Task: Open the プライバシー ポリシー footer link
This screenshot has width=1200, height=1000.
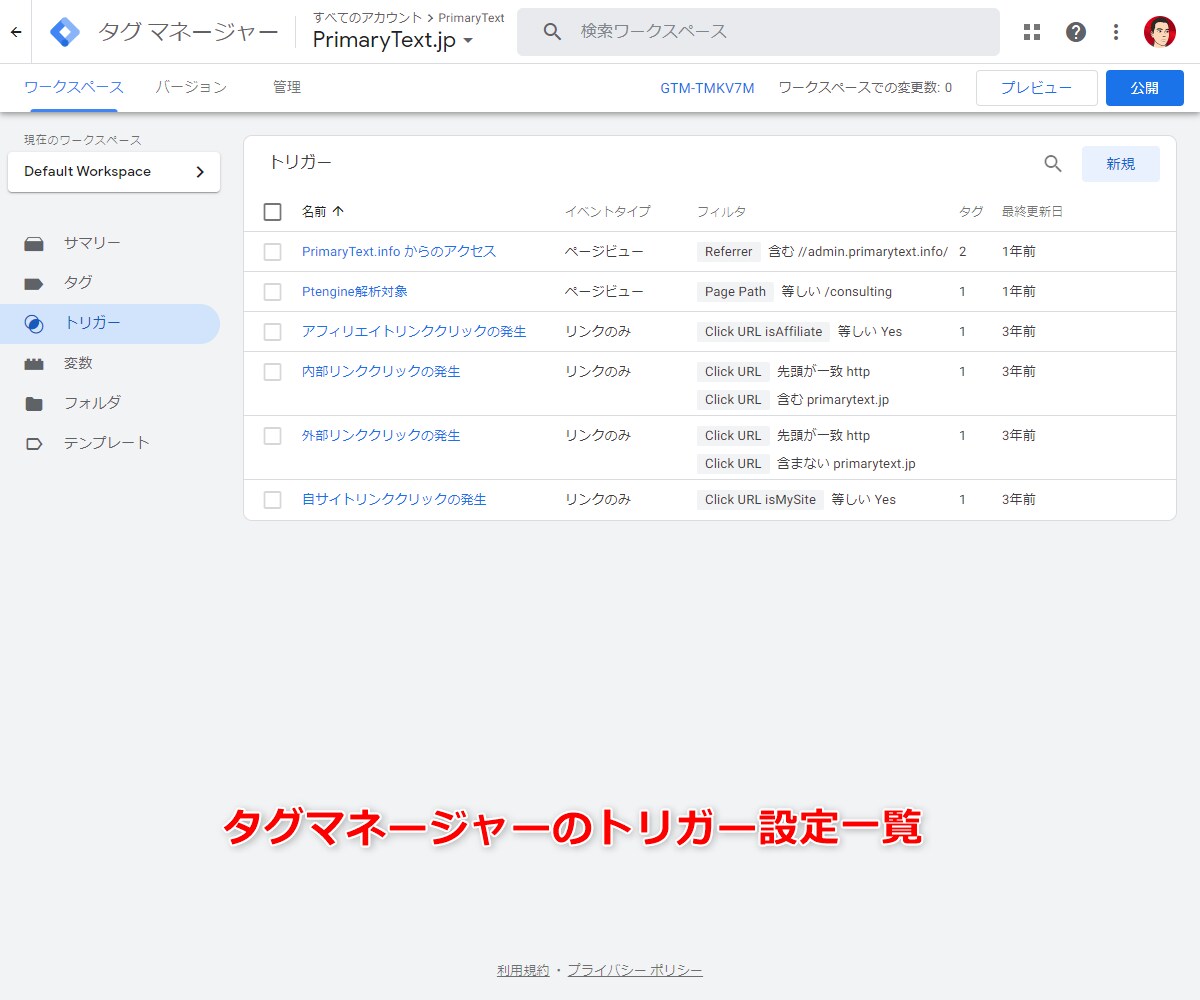Action: [x=635, y=970]
